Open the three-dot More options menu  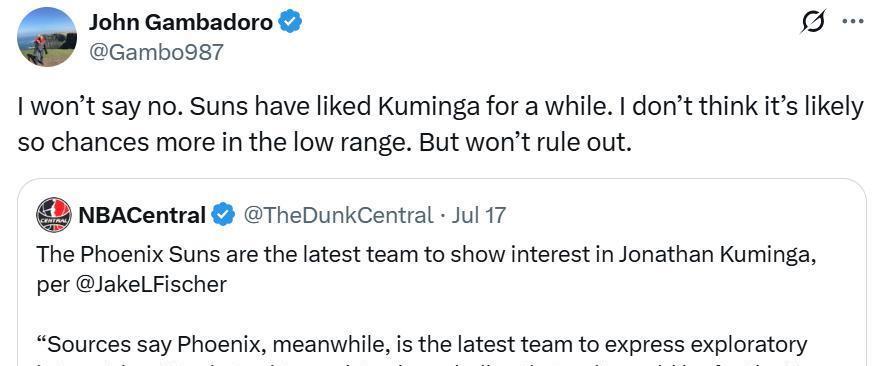point(852,22)
